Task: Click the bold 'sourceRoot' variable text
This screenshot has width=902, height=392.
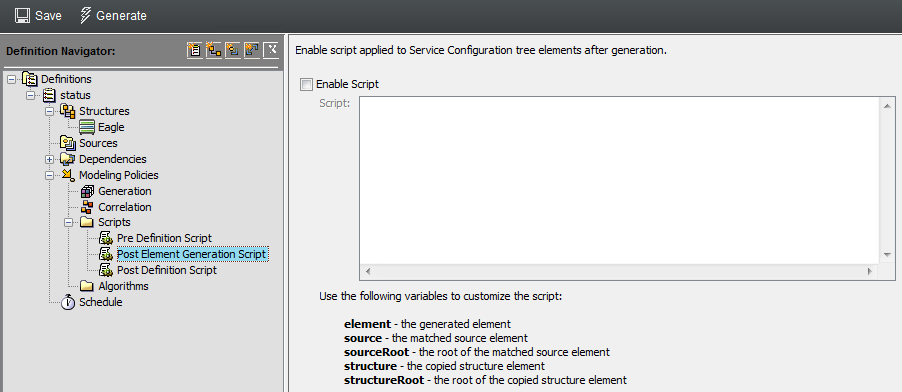Action: point(376,352)
